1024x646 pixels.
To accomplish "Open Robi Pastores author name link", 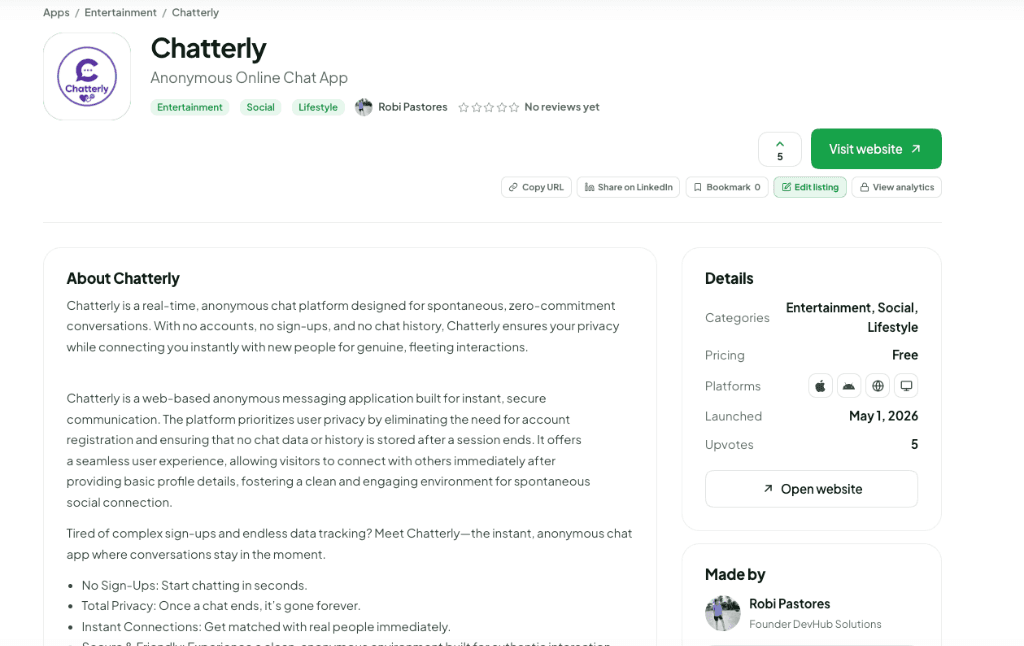I will [413, 107].
